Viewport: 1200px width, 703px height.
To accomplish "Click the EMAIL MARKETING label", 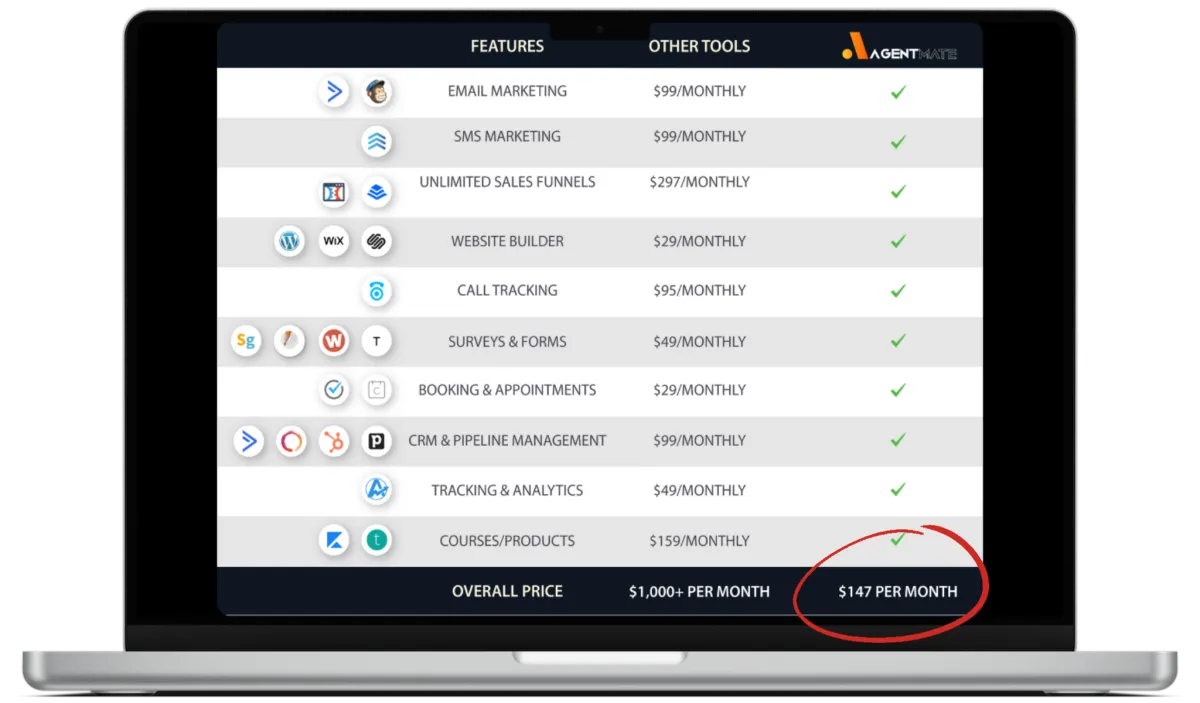I will (507, 91).
